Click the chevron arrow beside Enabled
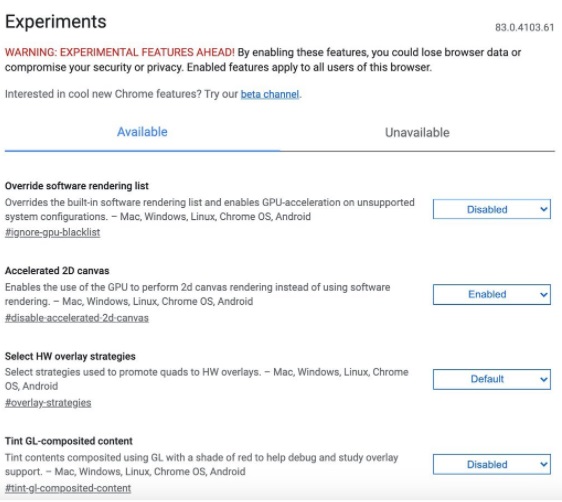Screen dimensions: 562x502 point(543,295)
